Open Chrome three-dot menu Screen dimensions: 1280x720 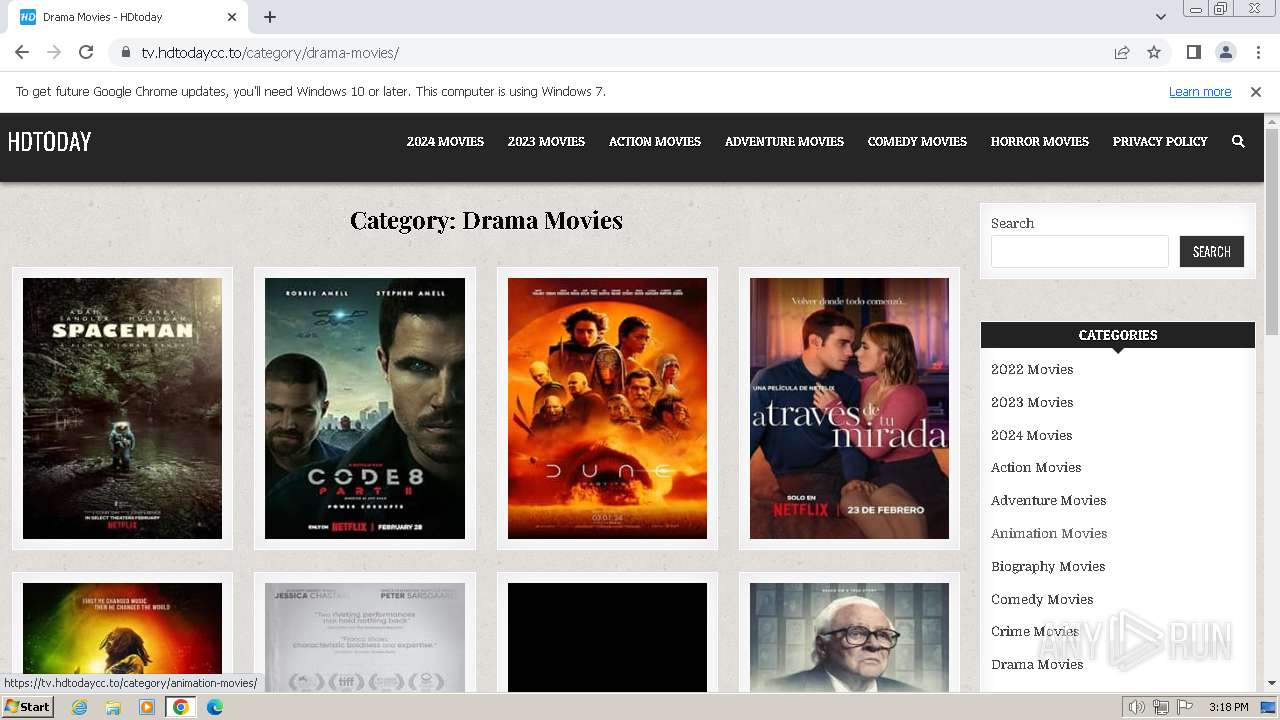coord(1258,52)
